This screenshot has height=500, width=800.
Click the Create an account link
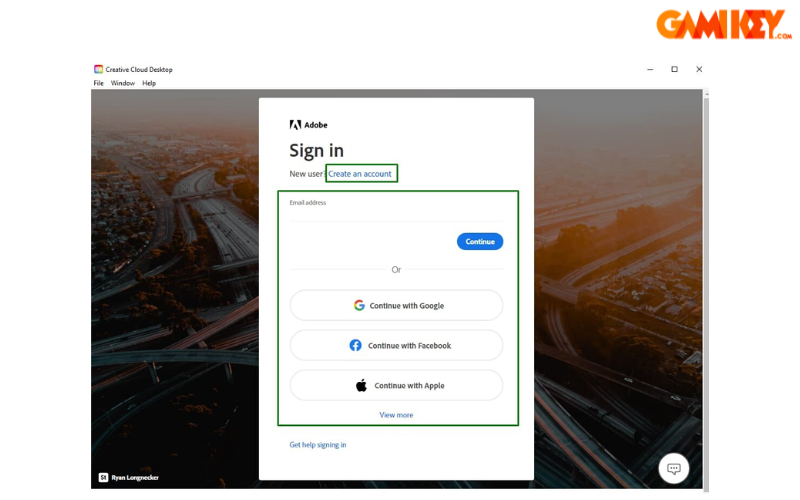(360, 174)
